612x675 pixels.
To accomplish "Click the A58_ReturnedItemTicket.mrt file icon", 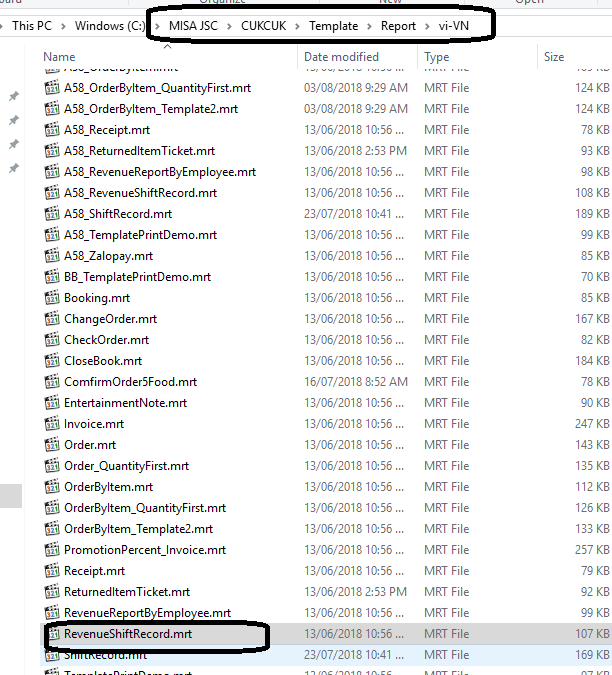I will tap(52, 151).
